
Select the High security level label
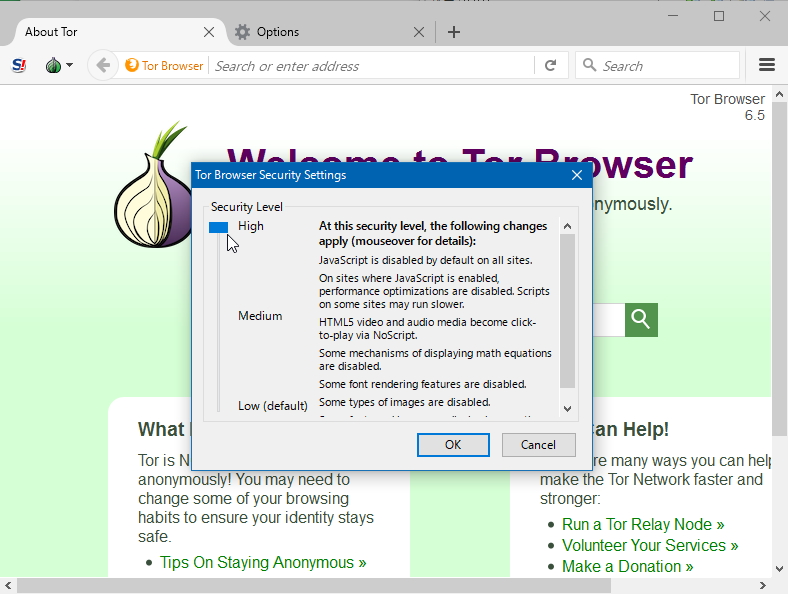(x=251, y=226)
